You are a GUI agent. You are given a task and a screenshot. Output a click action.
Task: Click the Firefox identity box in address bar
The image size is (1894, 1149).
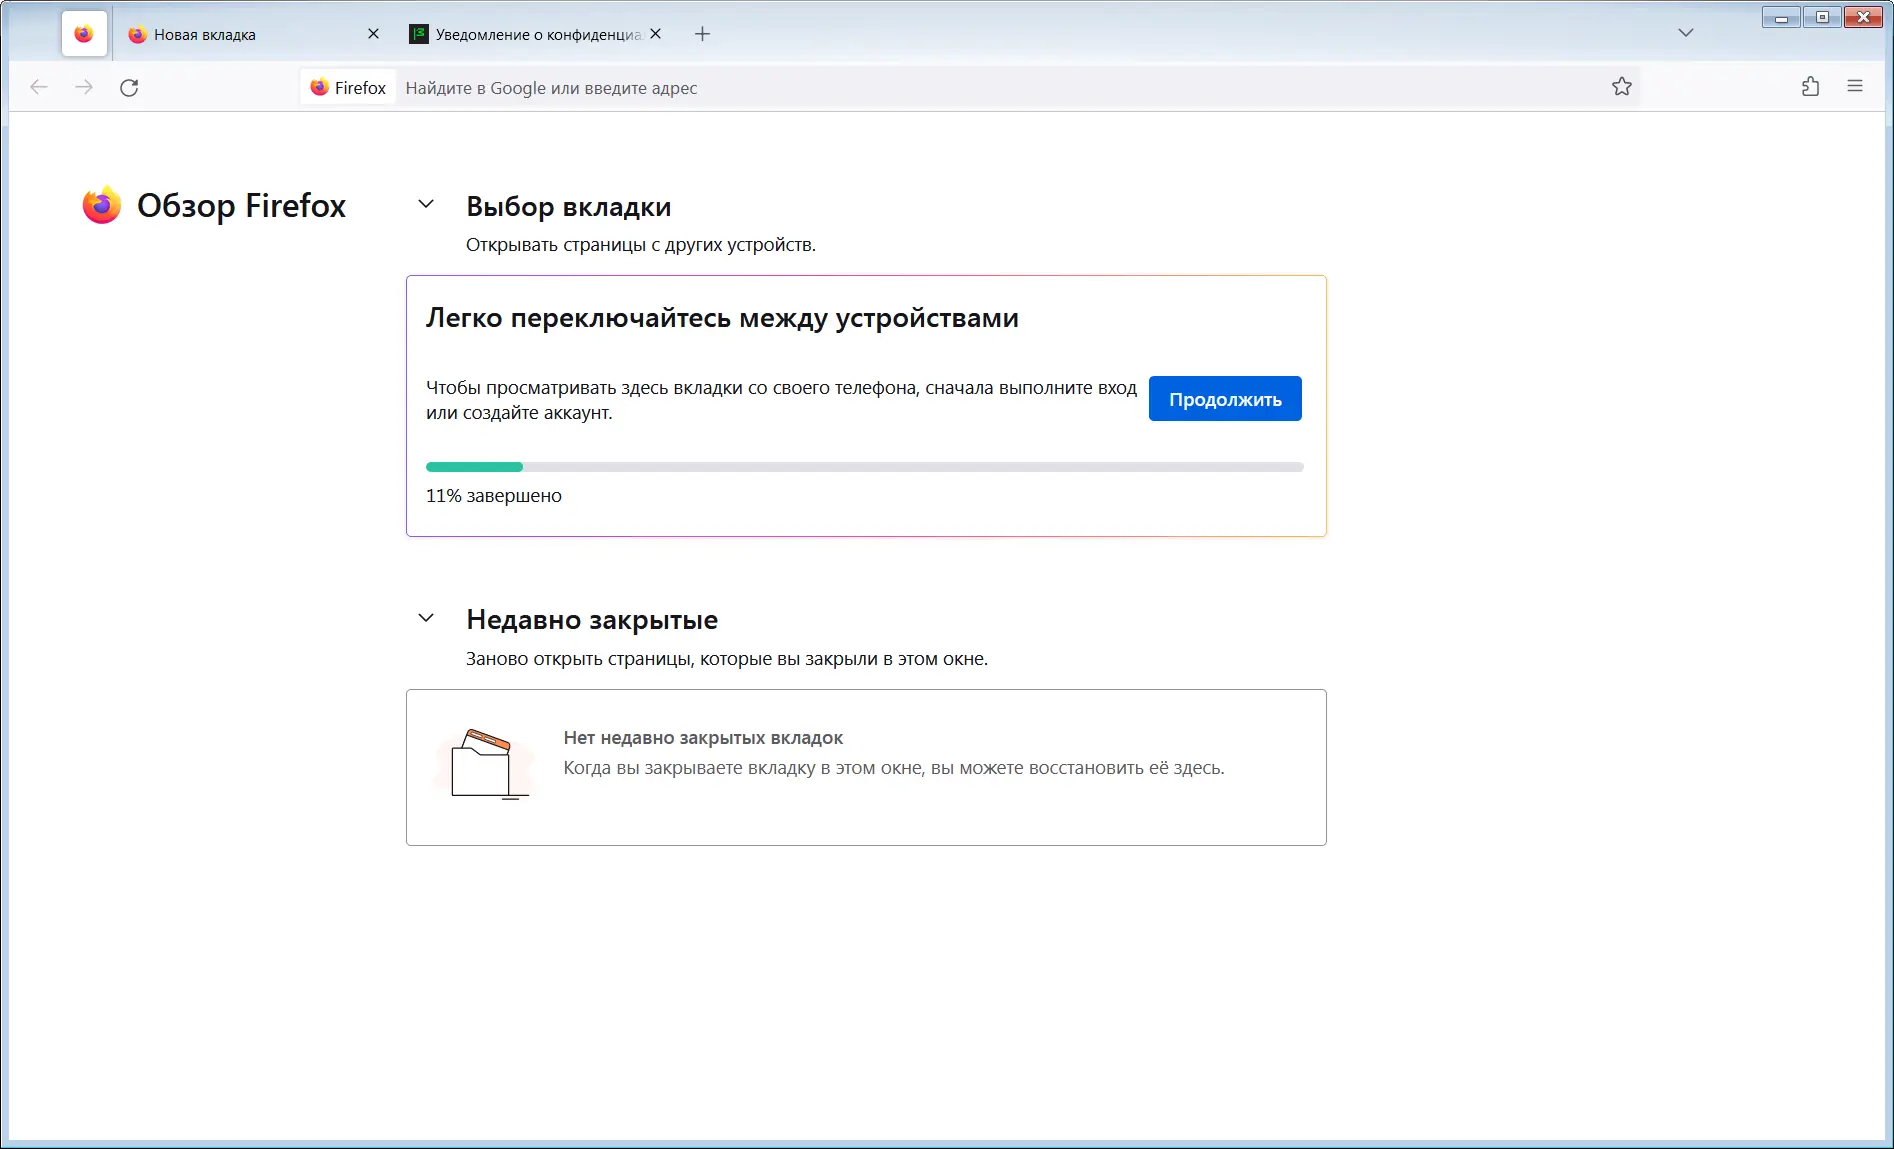point(348,87)
